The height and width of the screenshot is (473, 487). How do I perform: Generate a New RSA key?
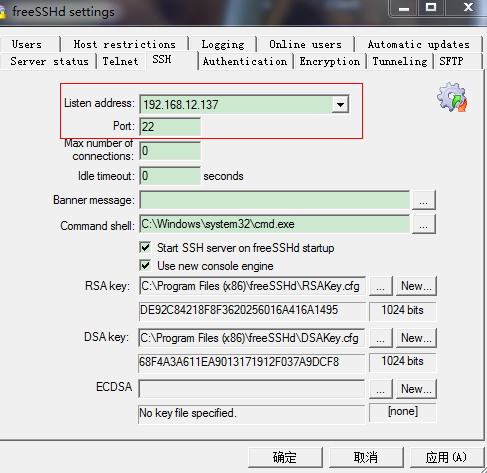pyautogui.click(x=416, y=286)
